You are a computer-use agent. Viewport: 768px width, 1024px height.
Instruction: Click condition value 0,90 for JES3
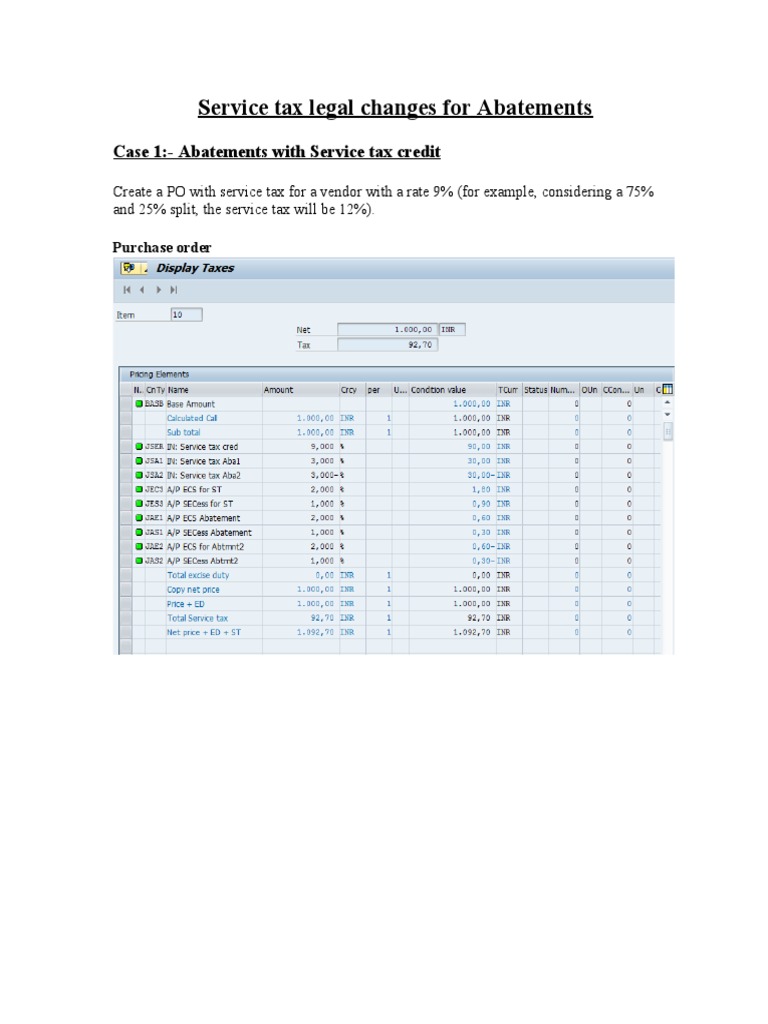pos(481,504)
